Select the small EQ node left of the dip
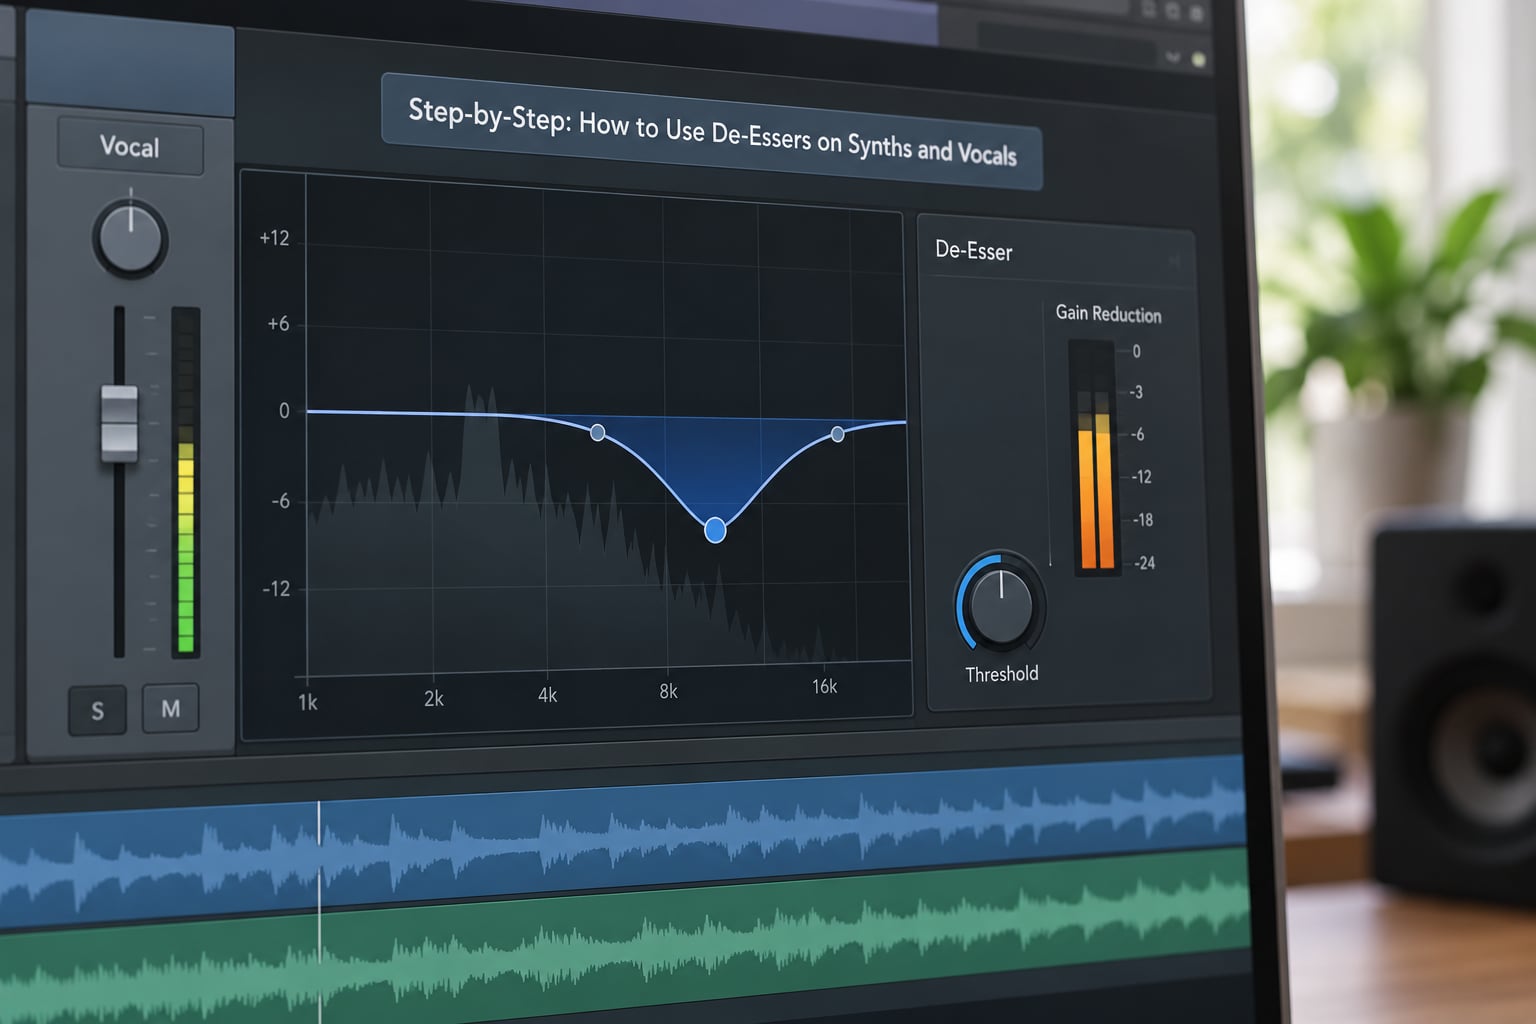Viewport: 1536px width, 1024px height. [597, 433]
